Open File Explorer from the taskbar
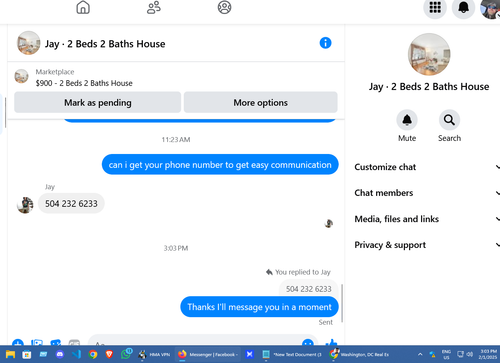Screen dimensions: 500x363 click(10, 354)
